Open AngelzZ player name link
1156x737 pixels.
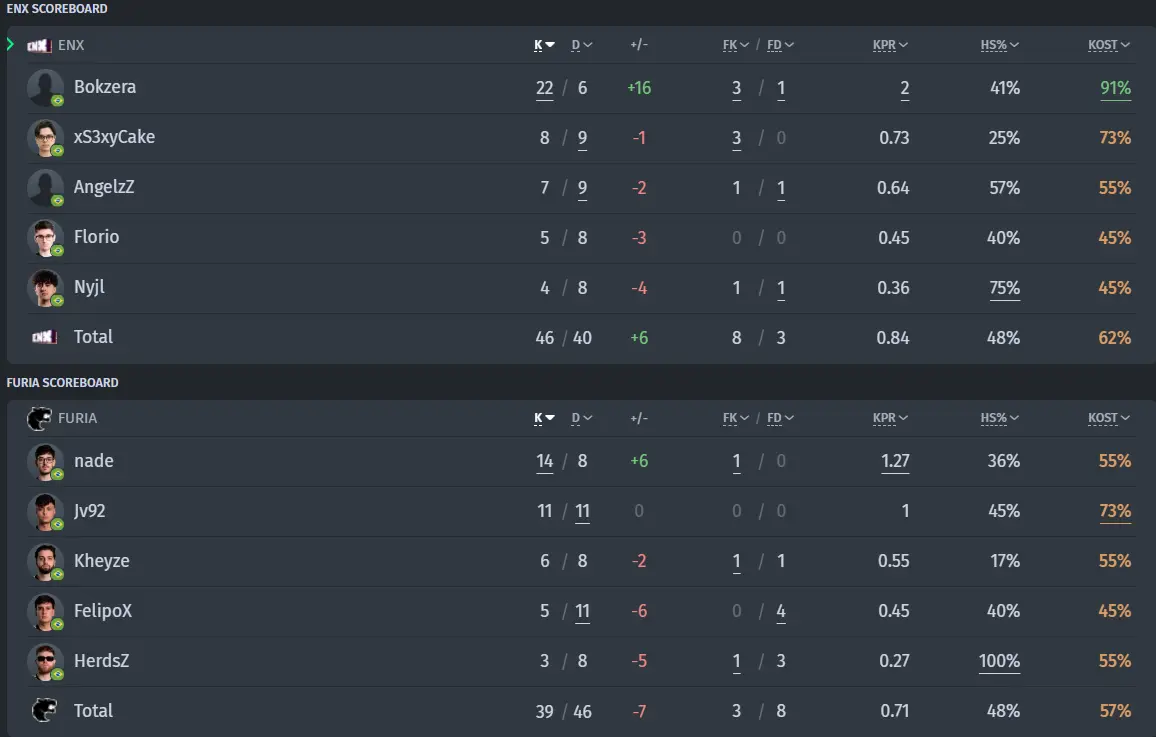click(x=104, y=187)
